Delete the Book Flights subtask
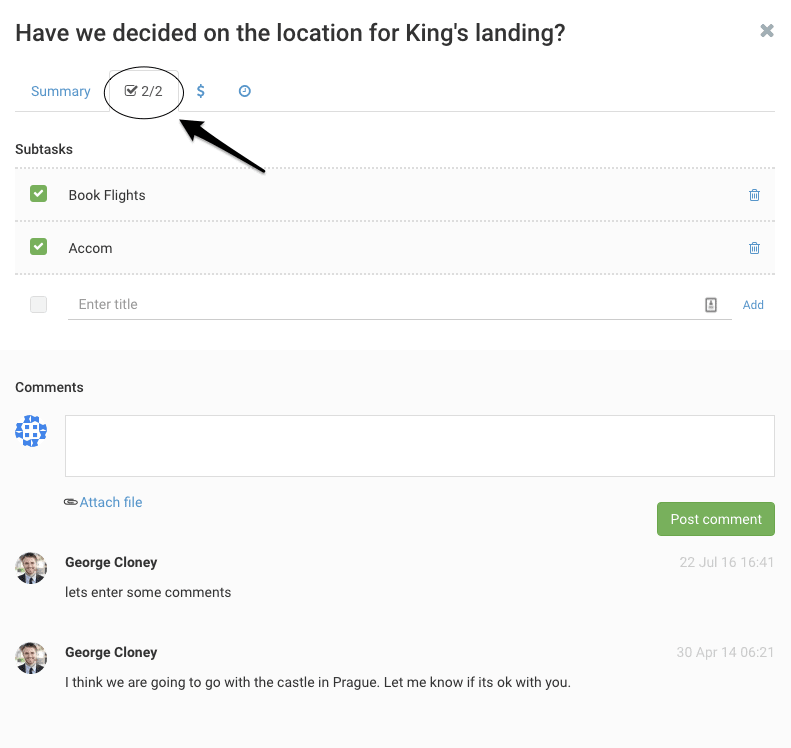Screen dimensions: 791x748 (754, 195)
